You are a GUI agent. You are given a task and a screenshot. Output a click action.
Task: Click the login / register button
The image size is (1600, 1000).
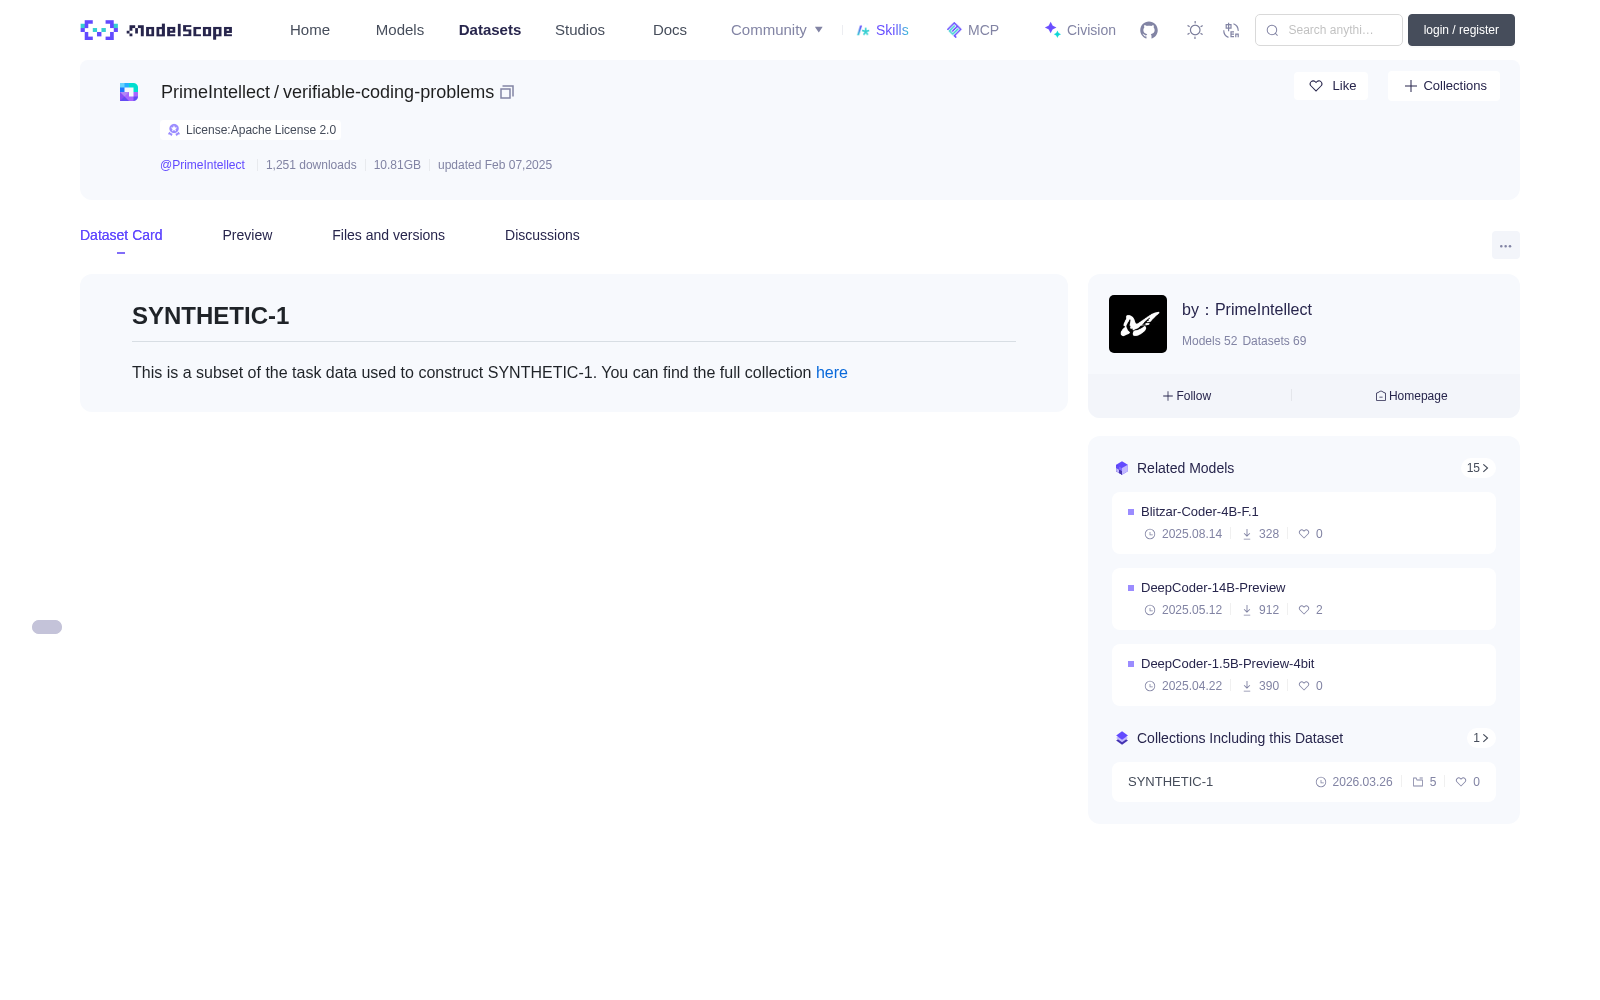coord(1461,30)
